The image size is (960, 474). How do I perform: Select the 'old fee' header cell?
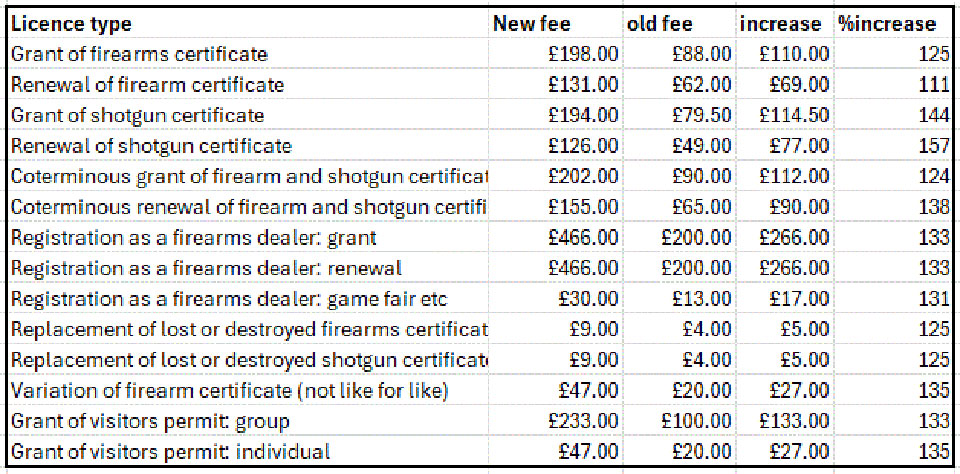(660, 24)
